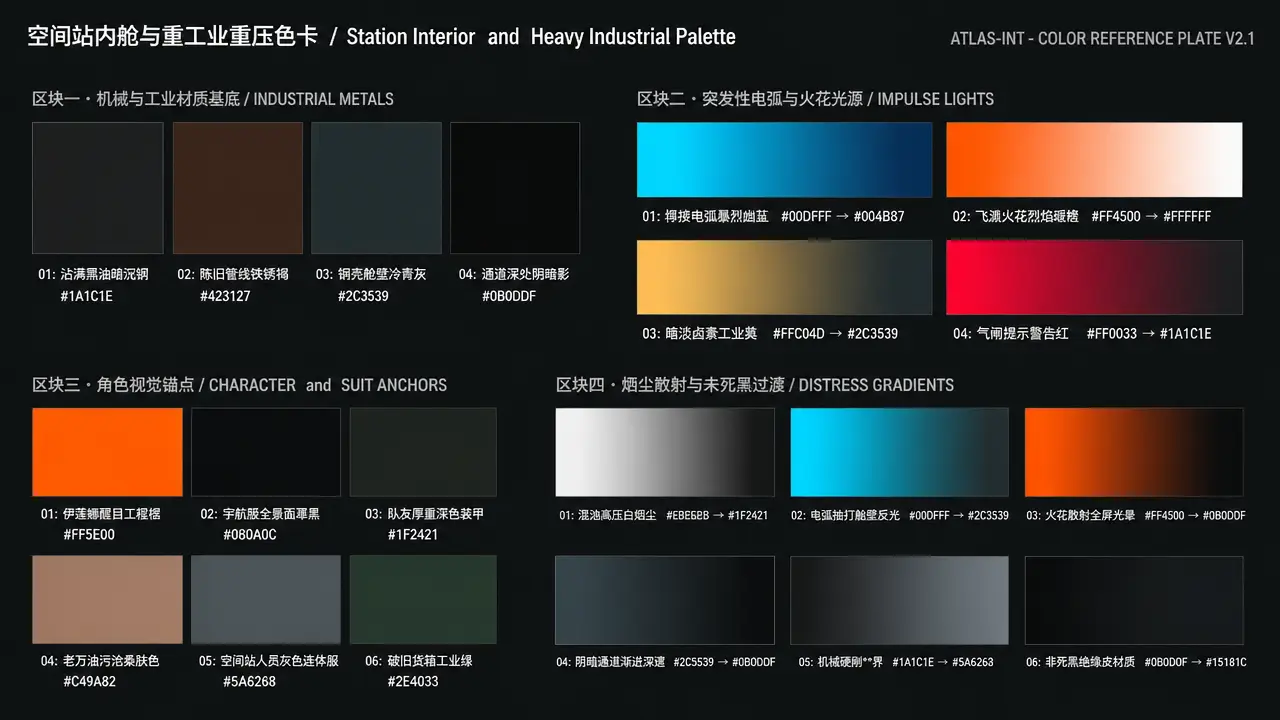The height and width of the screenshot is (720, 1280).
Task: Click the #0B0DDF deep shadow swatch
Action: coord(515,188)
